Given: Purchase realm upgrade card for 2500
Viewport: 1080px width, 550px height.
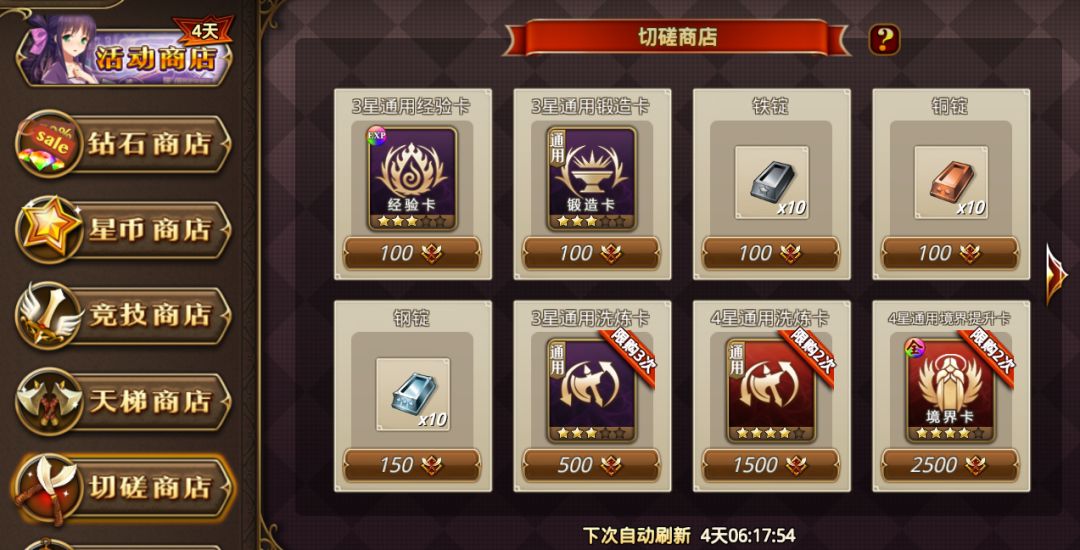Looking at the screenshot, I should click(x=951, y=465).
